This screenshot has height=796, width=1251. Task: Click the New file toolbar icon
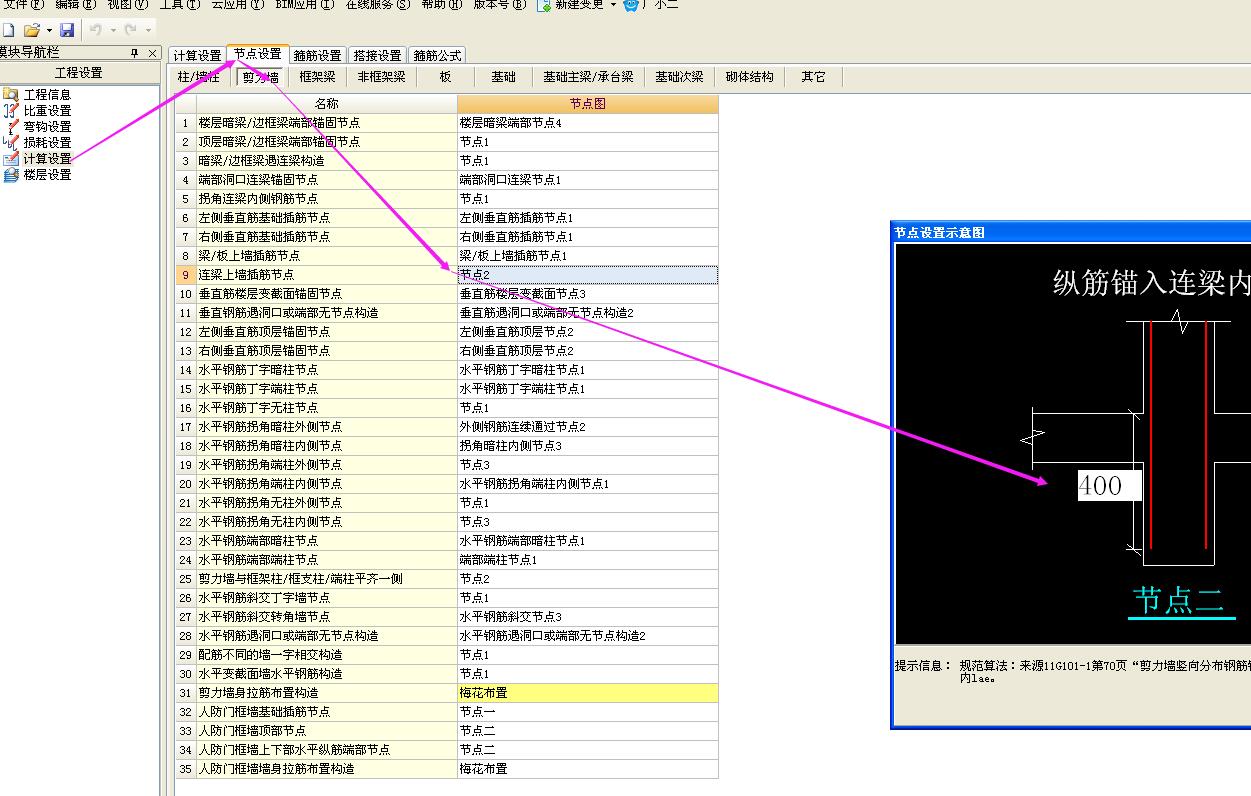pos(8,30)
